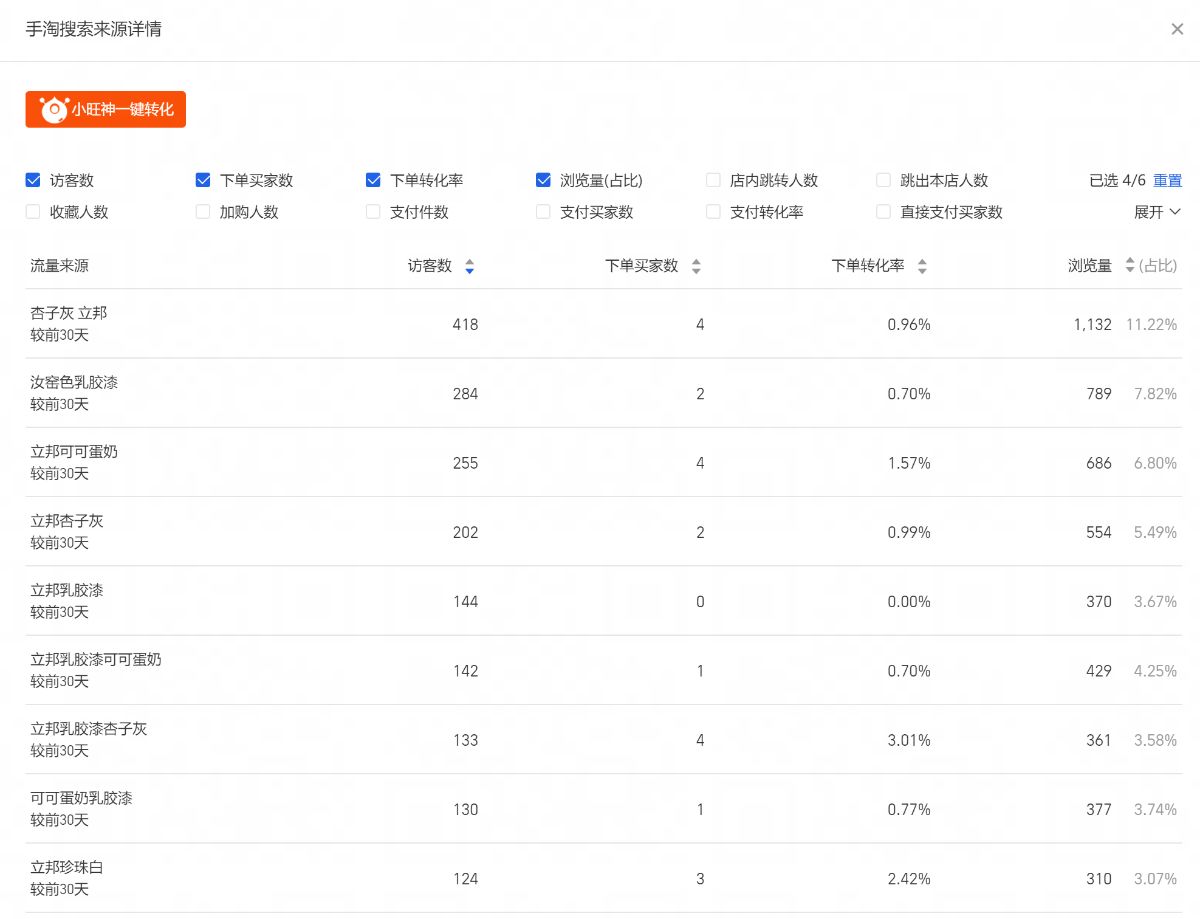Viewport: 1200px width, 919px height.
Task: Uncheck the 访客数 checkbox
Action: point(33,180)
